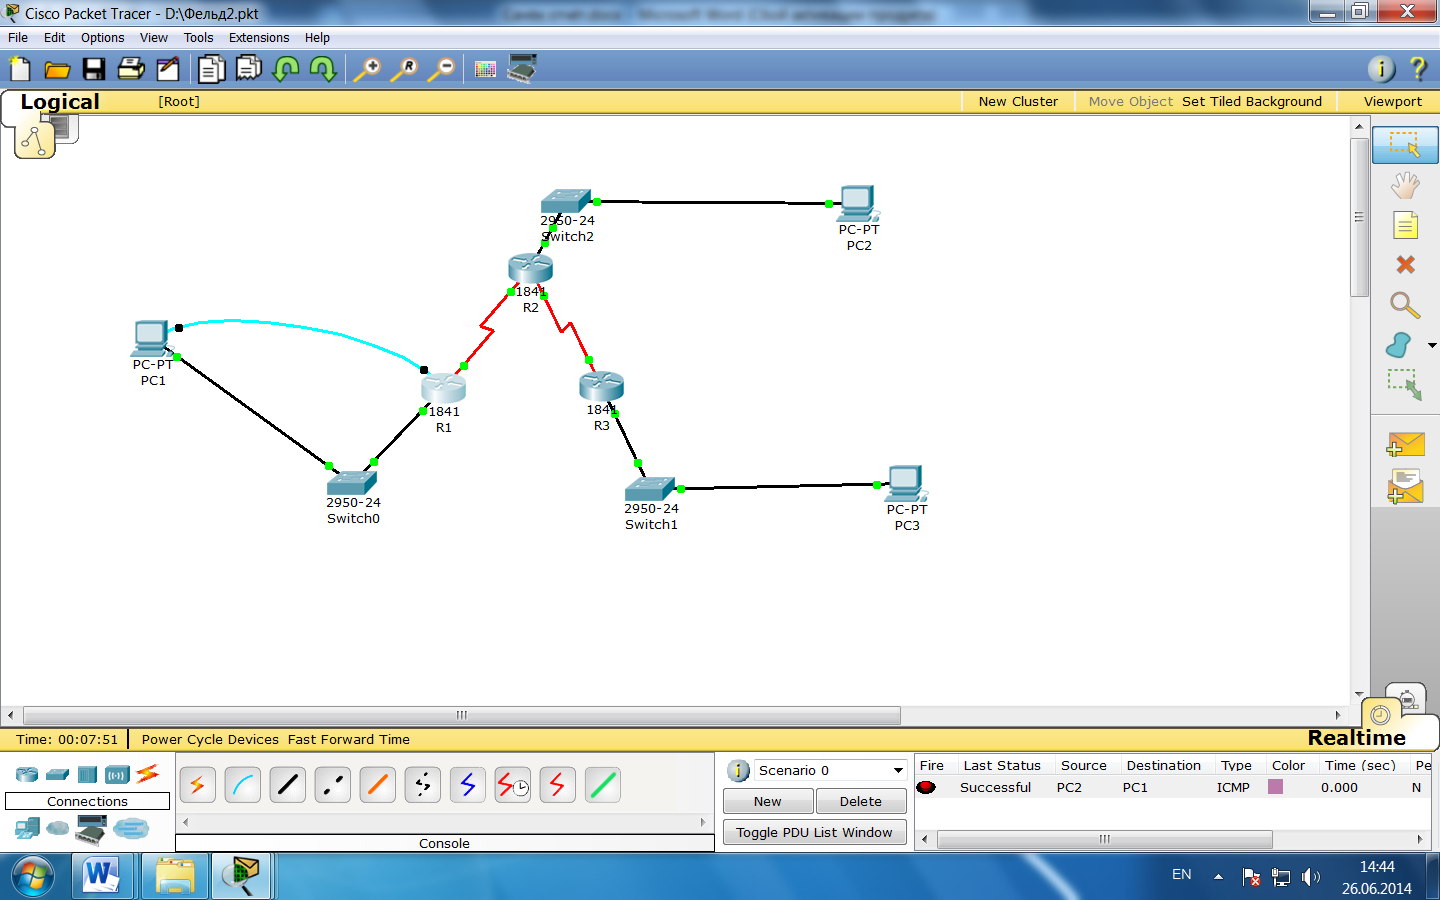Pick the Place Note tool
Viewport: 1440px width, 900px height.
pyautogui.click(x=1405, y=225)
